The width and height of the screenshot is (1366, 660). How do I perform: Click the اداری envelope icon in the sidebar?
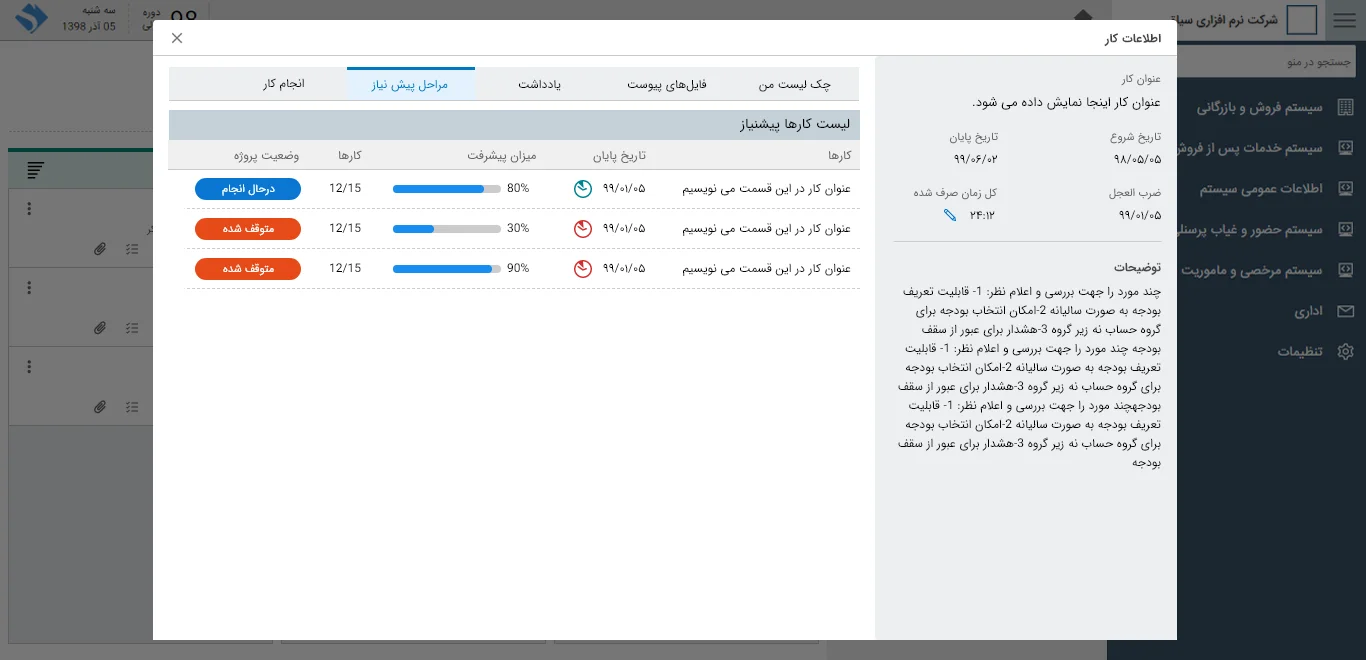click(1345, 312)
